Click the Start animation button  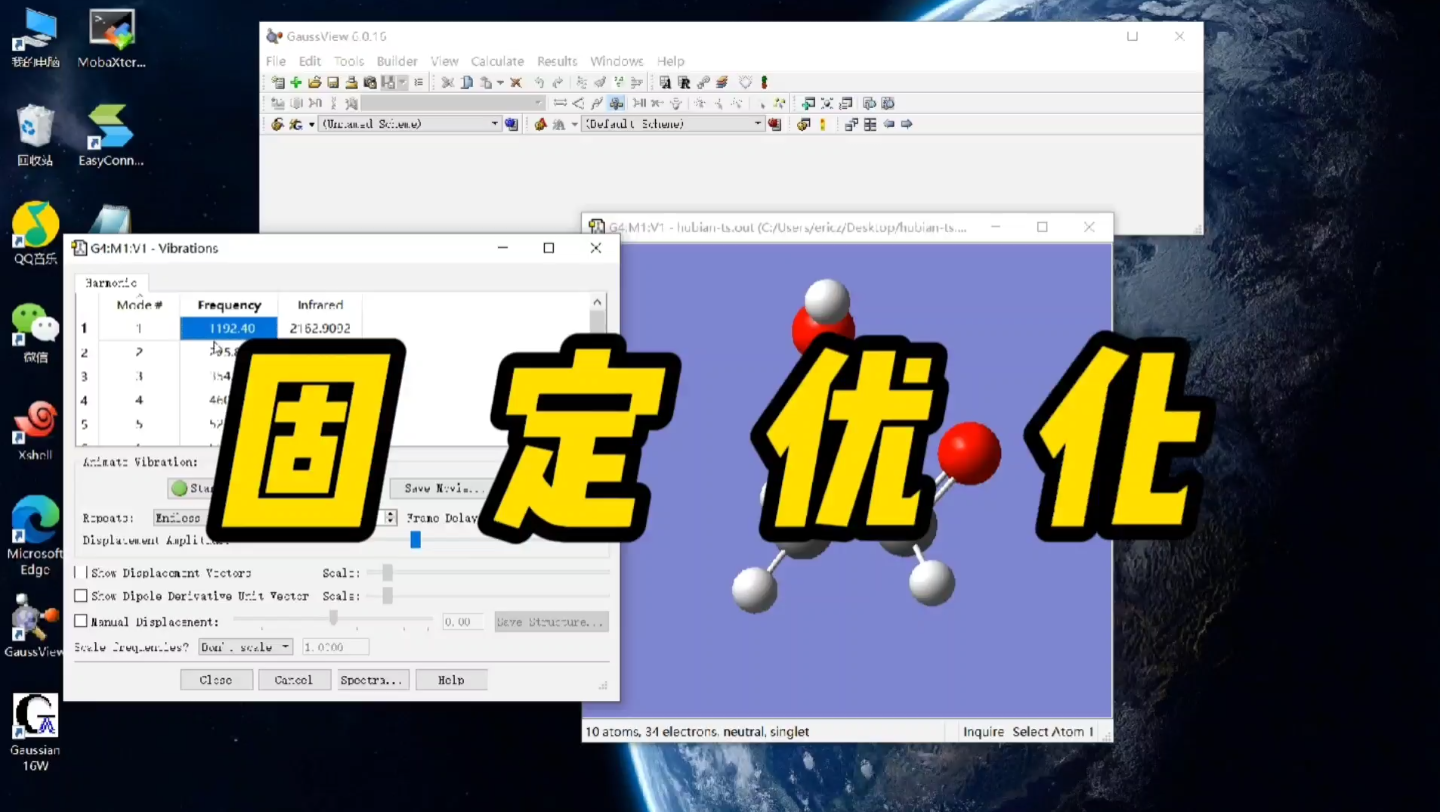click(x=192, y=488)
